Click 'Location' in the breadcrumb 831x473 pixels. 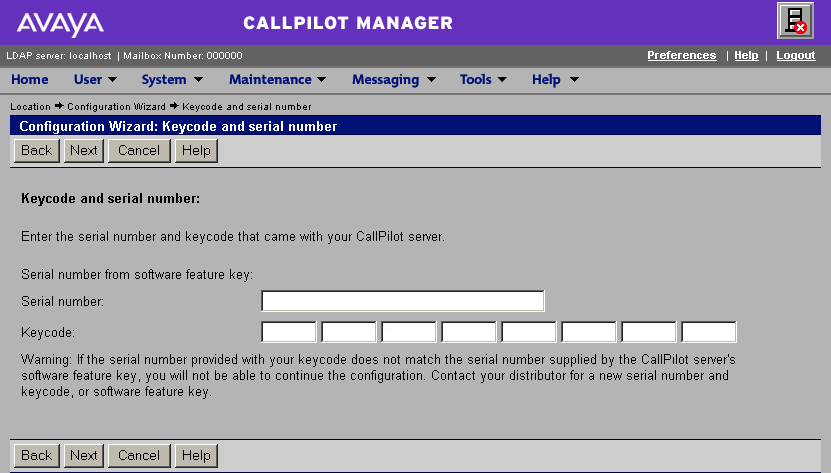coord(30,107)
